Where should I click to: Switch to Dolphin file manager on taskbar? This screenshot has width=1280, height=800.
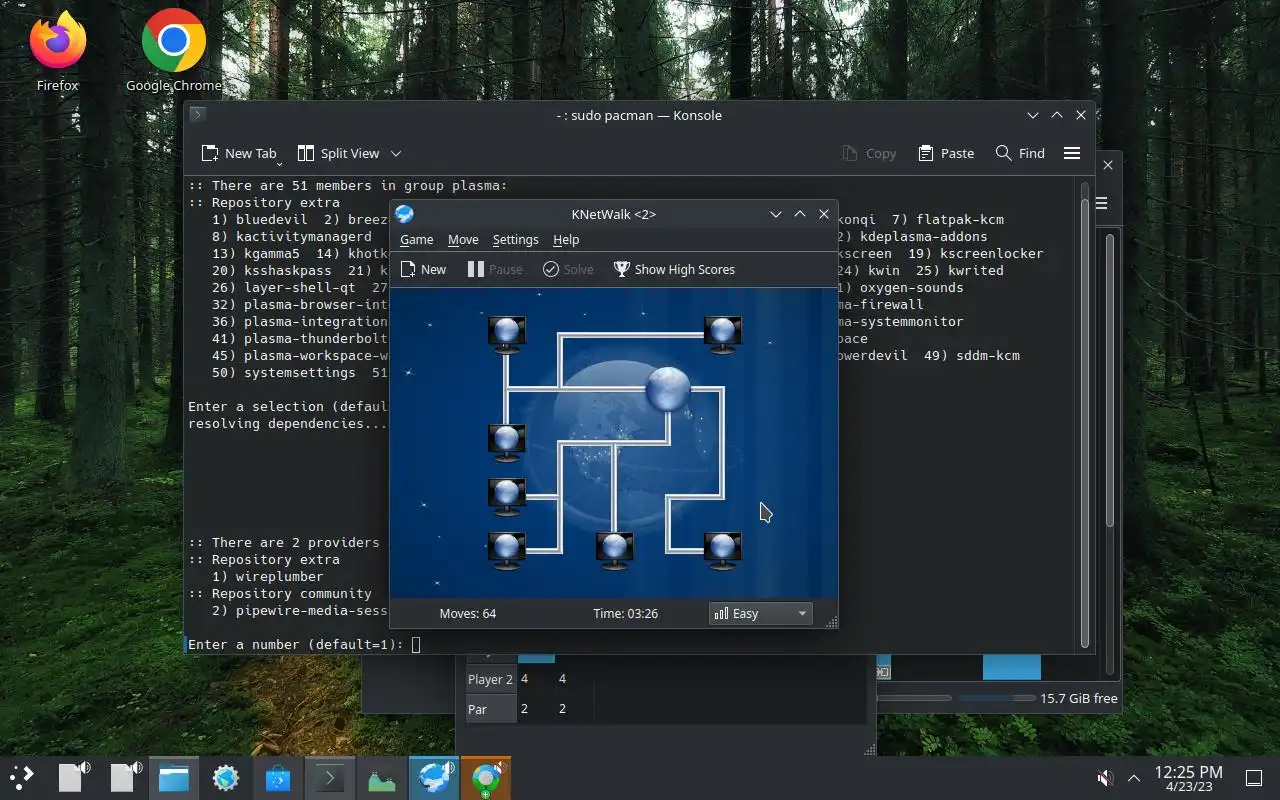(174, 777)
